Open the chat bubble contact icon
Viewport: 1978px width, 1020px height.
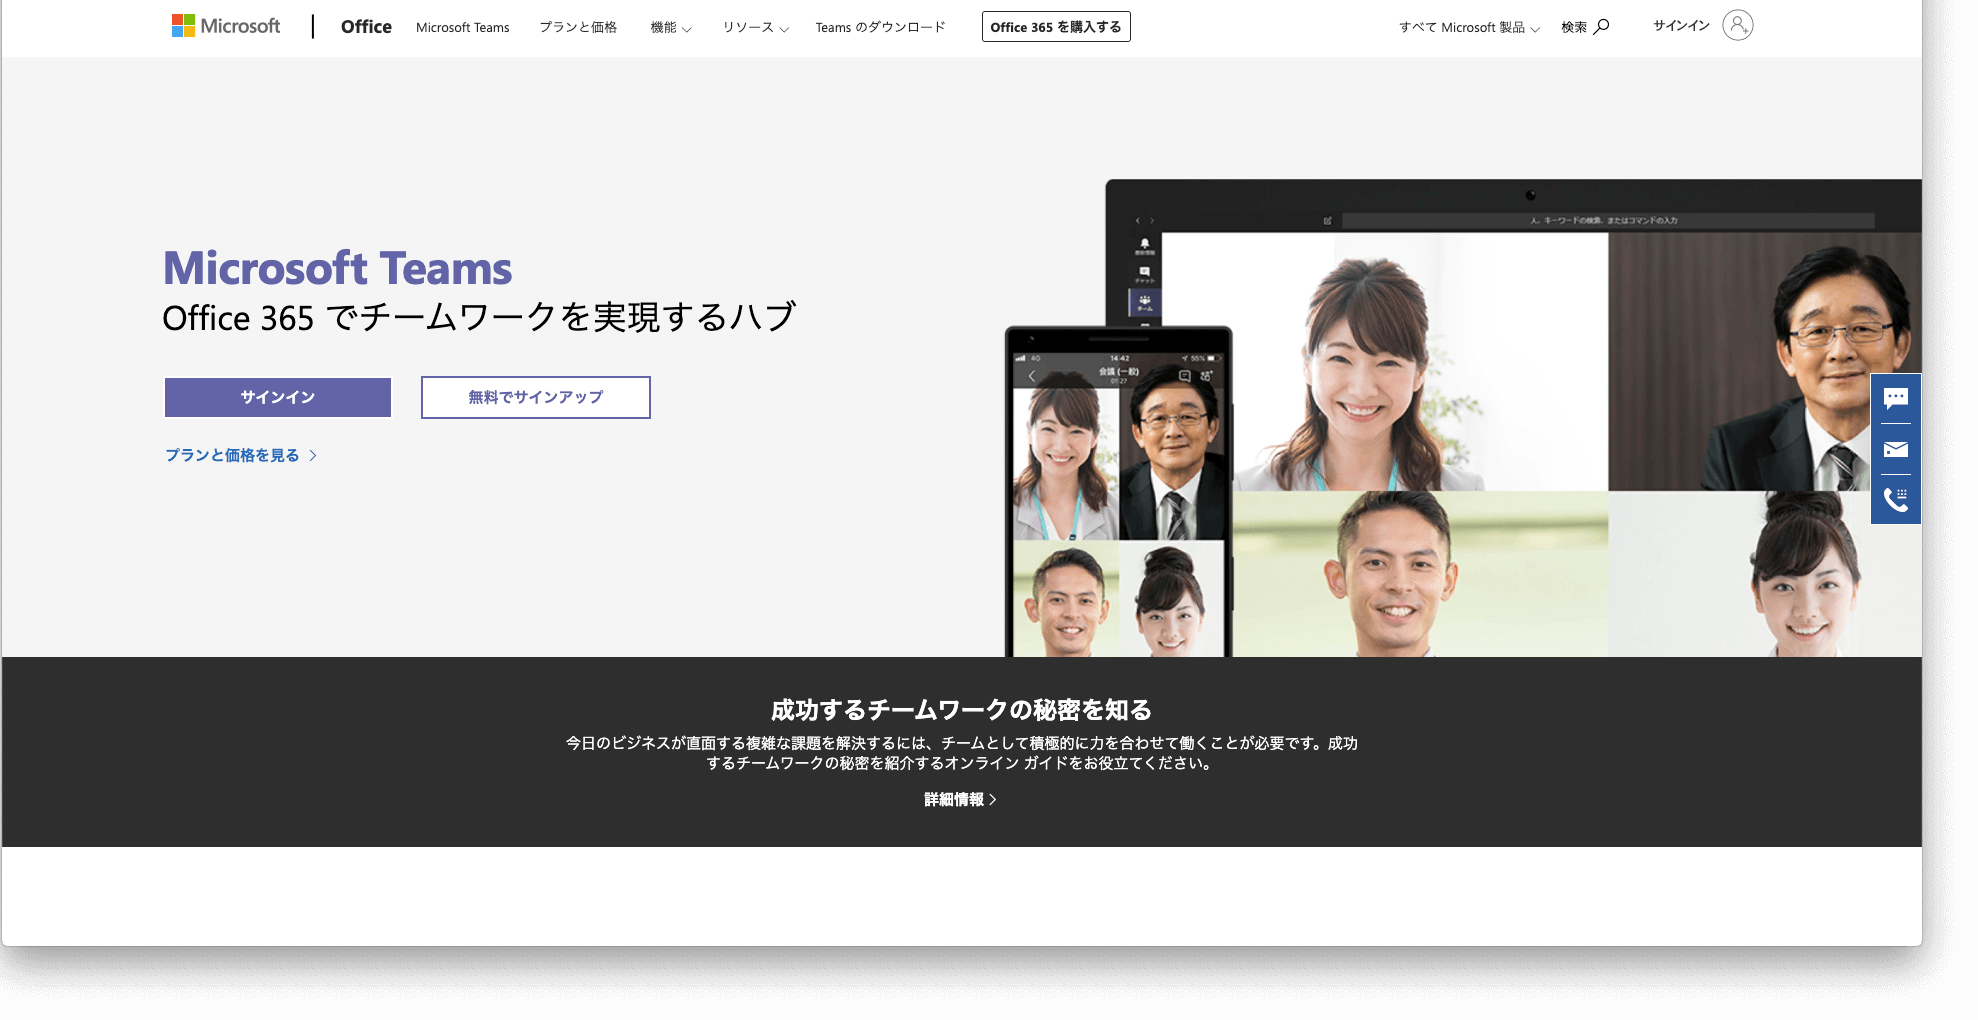1895,399
